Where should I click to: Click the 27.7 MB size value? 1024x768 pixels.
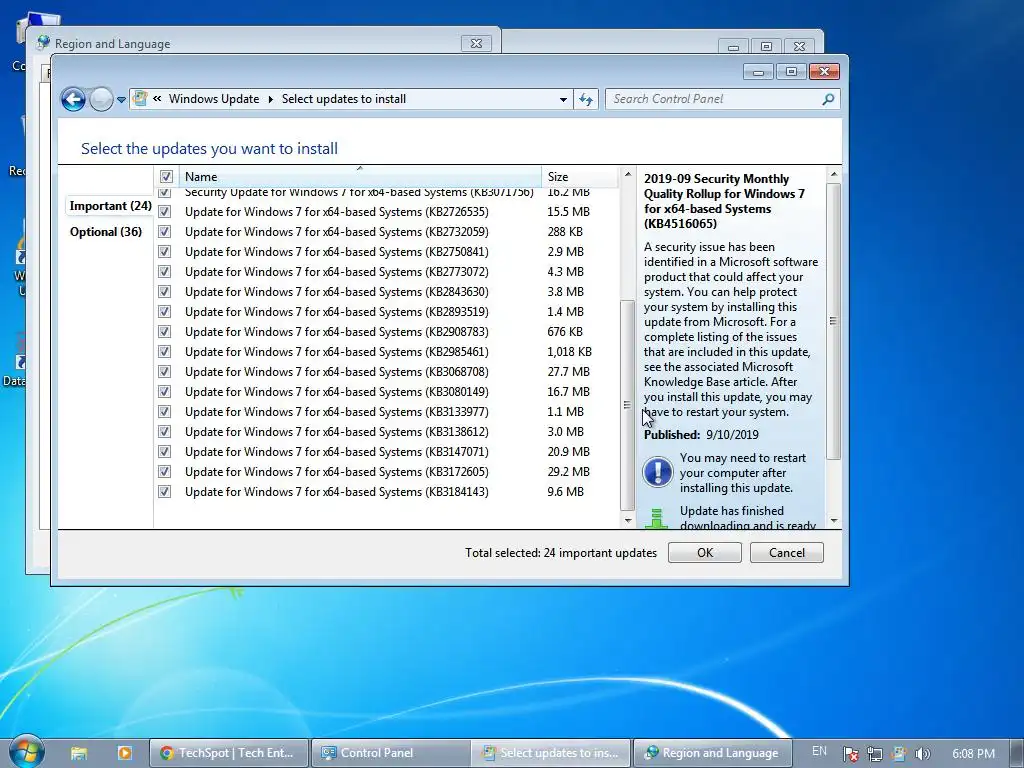coord(568,372)
